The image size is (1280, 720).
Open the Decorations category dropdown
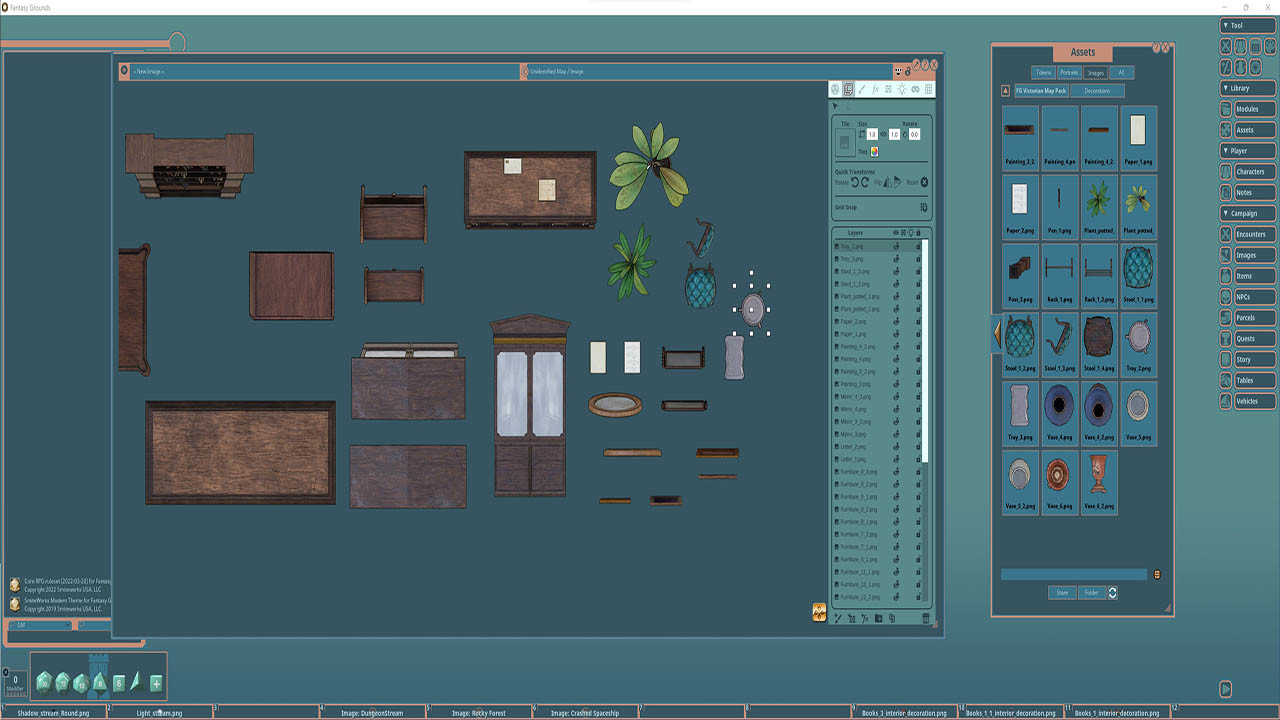1097,90
